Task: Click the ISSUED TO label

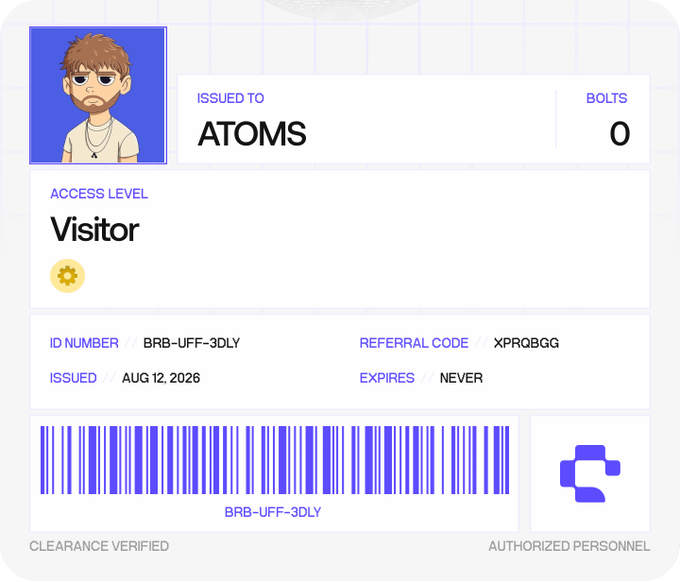Action: tap(230, 98)
